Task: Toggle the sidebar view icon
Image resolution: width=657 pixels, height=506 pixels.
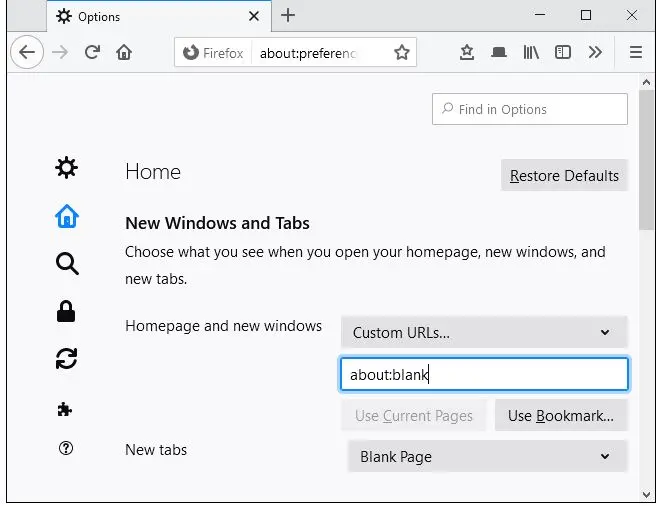Action: 563,53
